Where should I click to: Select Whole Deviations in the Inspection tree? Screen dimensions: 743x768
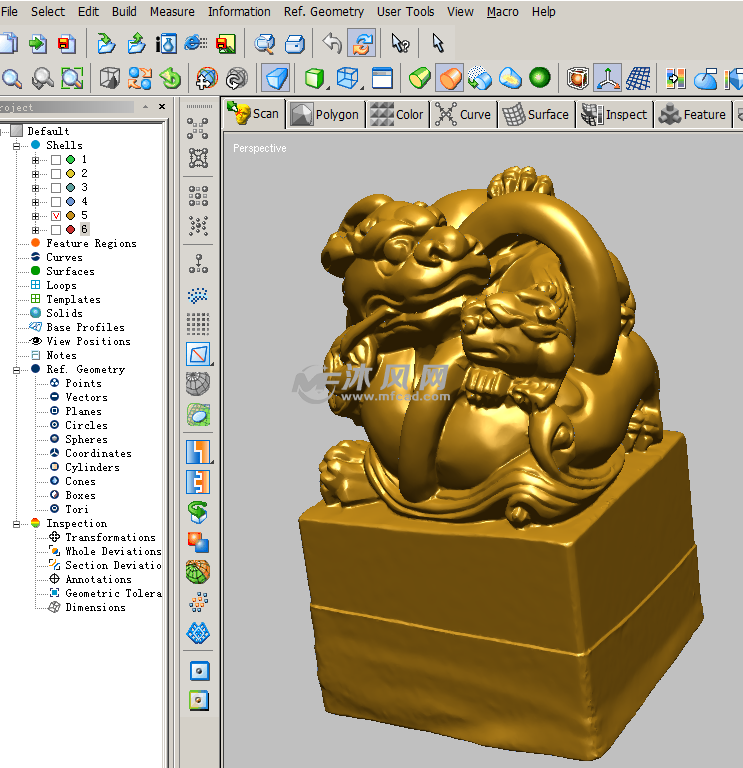(112, 551)
